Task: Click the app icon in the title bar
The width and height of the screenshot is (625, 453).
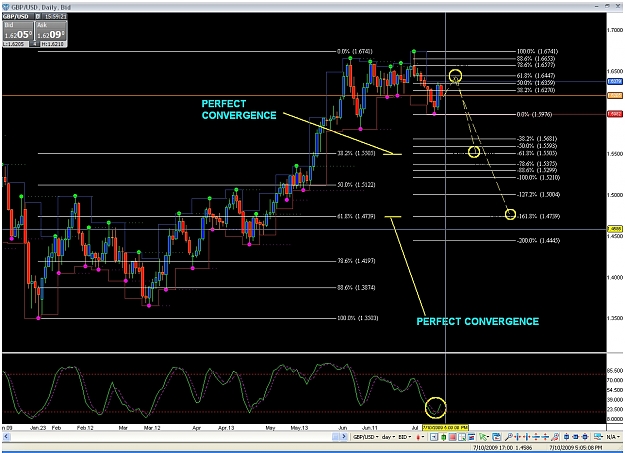Action: pyautogui.click(x=5, y=6)
